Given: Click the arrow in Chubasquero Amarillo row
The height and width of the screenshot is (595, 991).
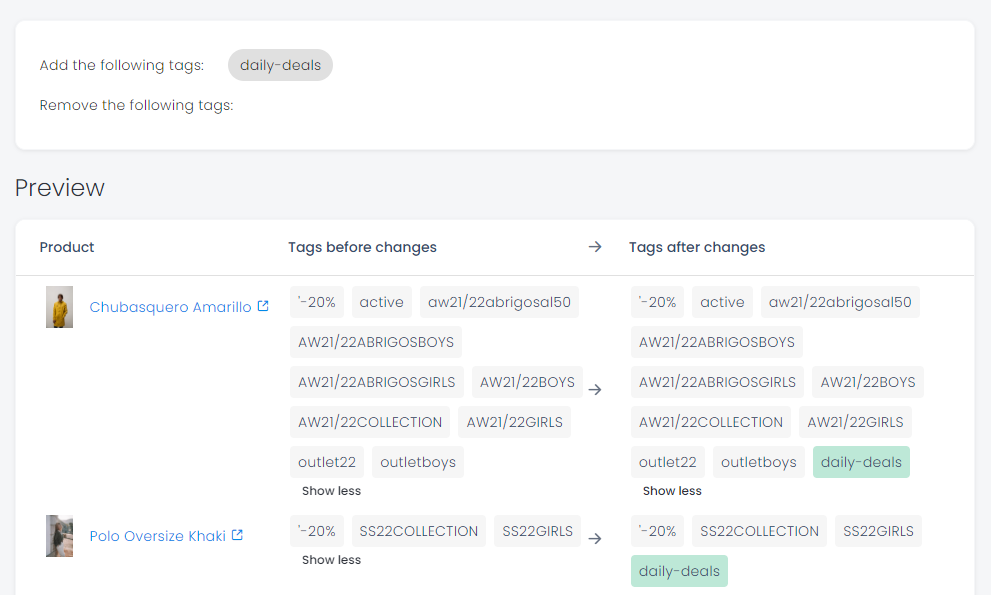Looking at the screenshot, I should (595, 390).
